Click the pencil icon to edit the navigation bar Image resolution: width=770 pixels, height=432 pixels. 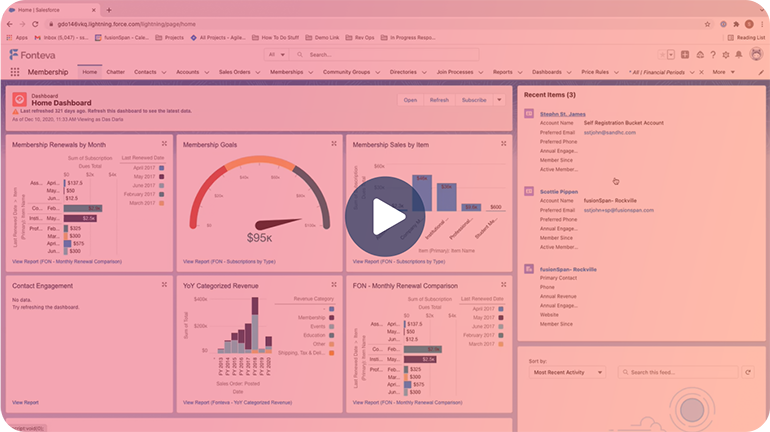(x=761, y=72)
